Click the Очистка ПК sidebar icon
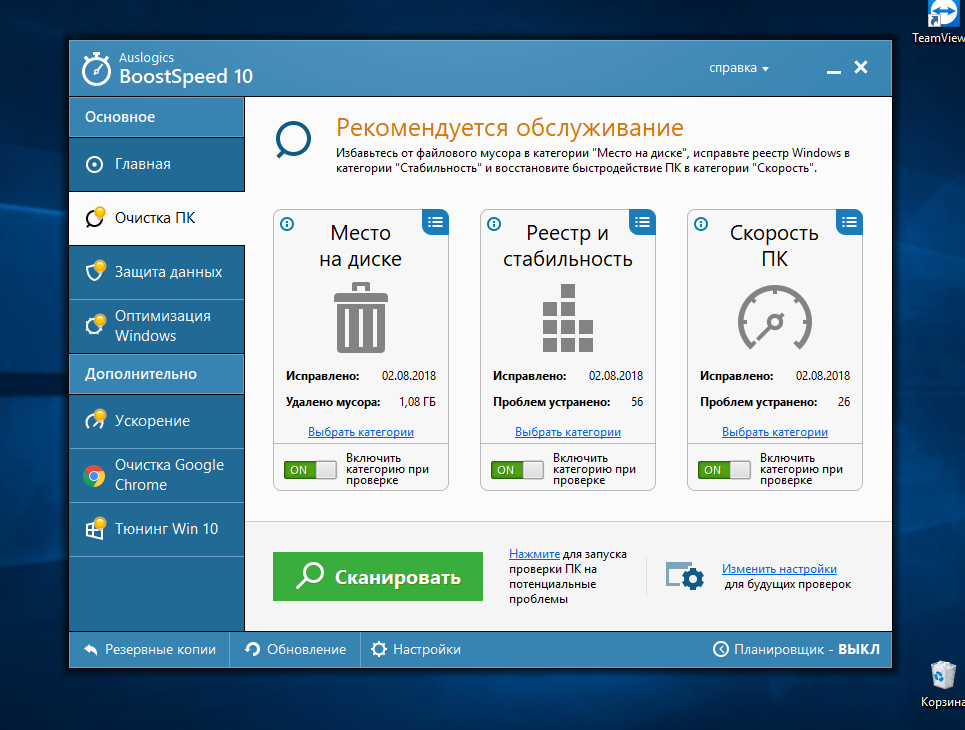 pos(95,217)
